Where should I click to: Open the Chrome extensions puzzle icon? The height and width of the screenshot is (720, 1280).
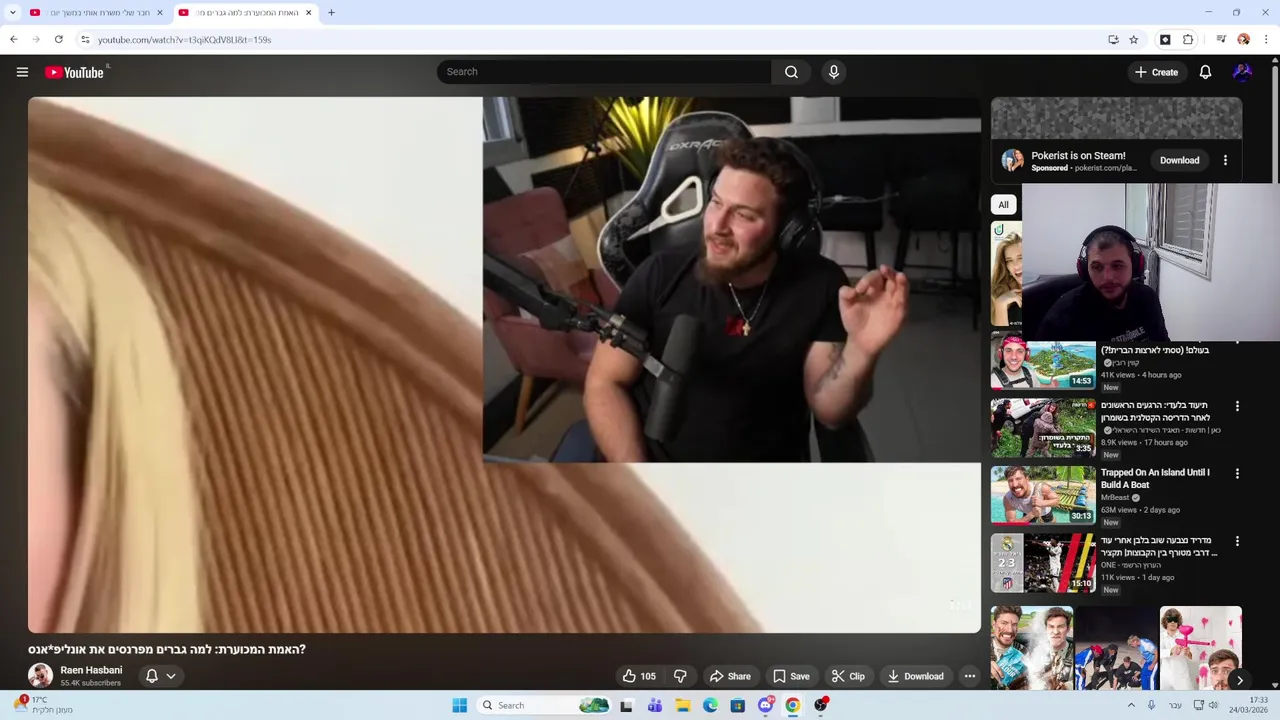[x=1188, y=40]
